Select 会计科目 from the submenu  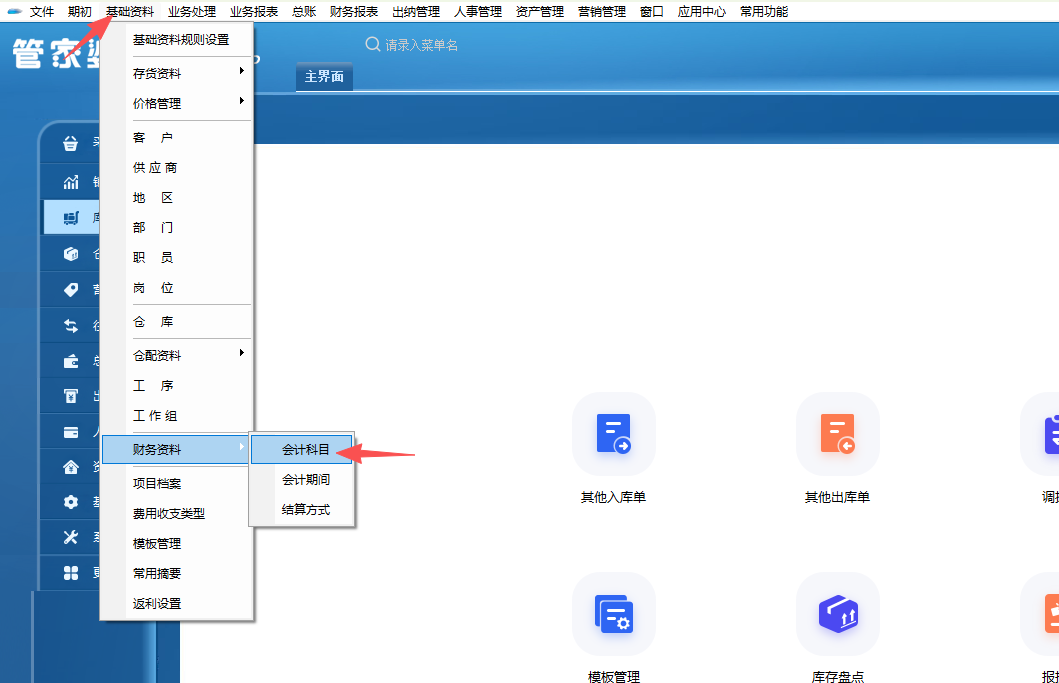(x=305, y=450)
